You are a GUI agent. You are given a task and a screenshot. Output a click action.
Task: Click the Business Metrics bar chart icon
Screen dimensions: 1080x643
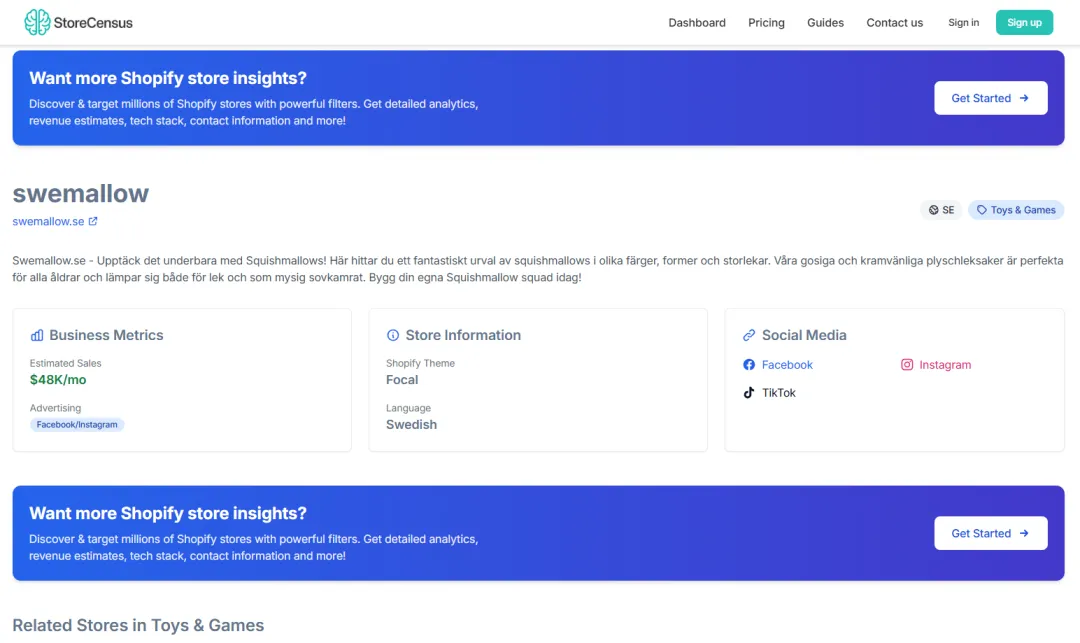[x=37, y=336]
